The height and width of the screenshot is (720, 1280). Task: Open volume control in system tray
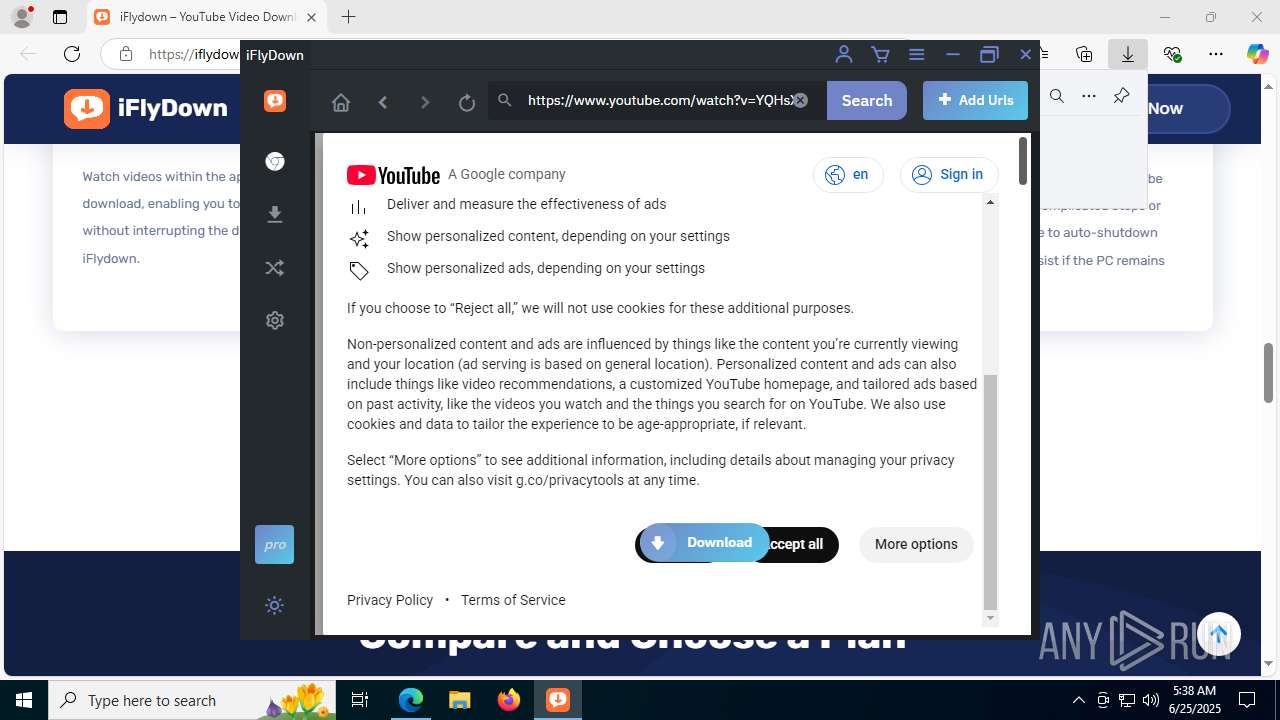coord(1150,700)
